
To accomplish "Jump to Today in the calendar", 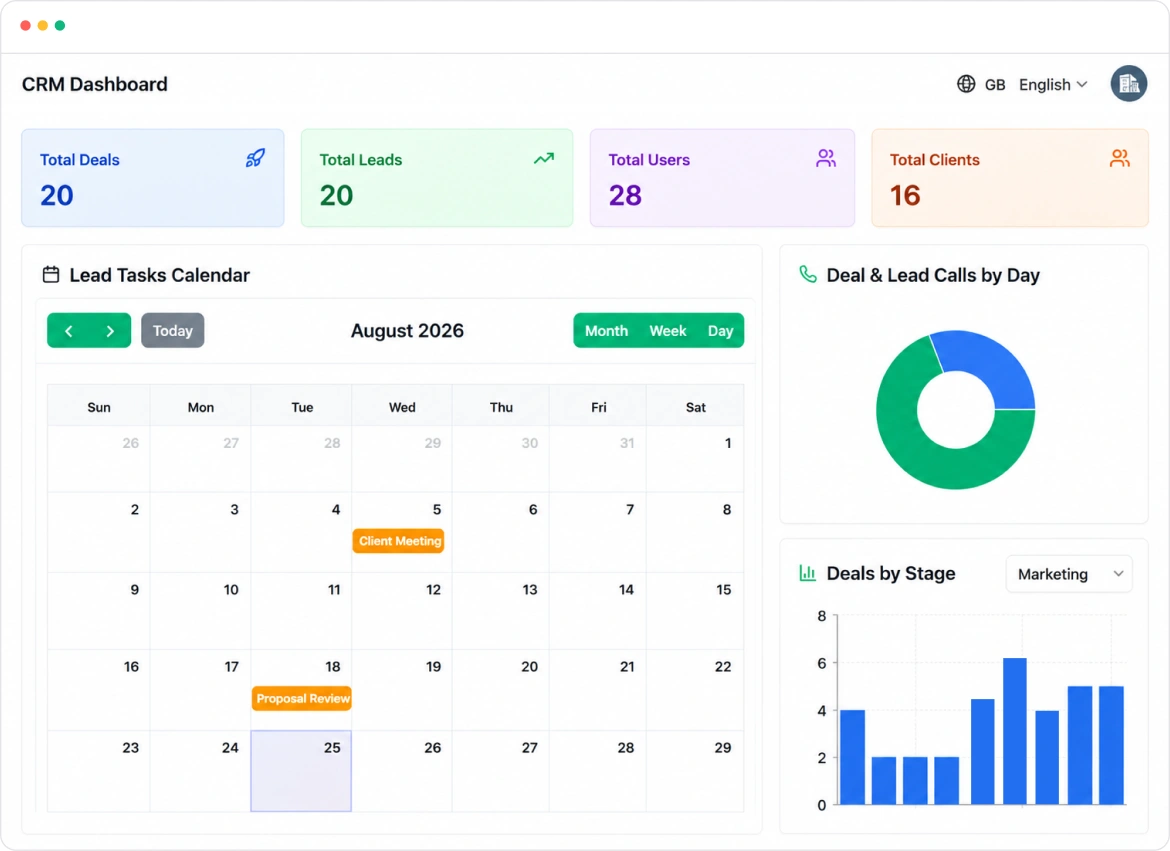I will [172, 331].
